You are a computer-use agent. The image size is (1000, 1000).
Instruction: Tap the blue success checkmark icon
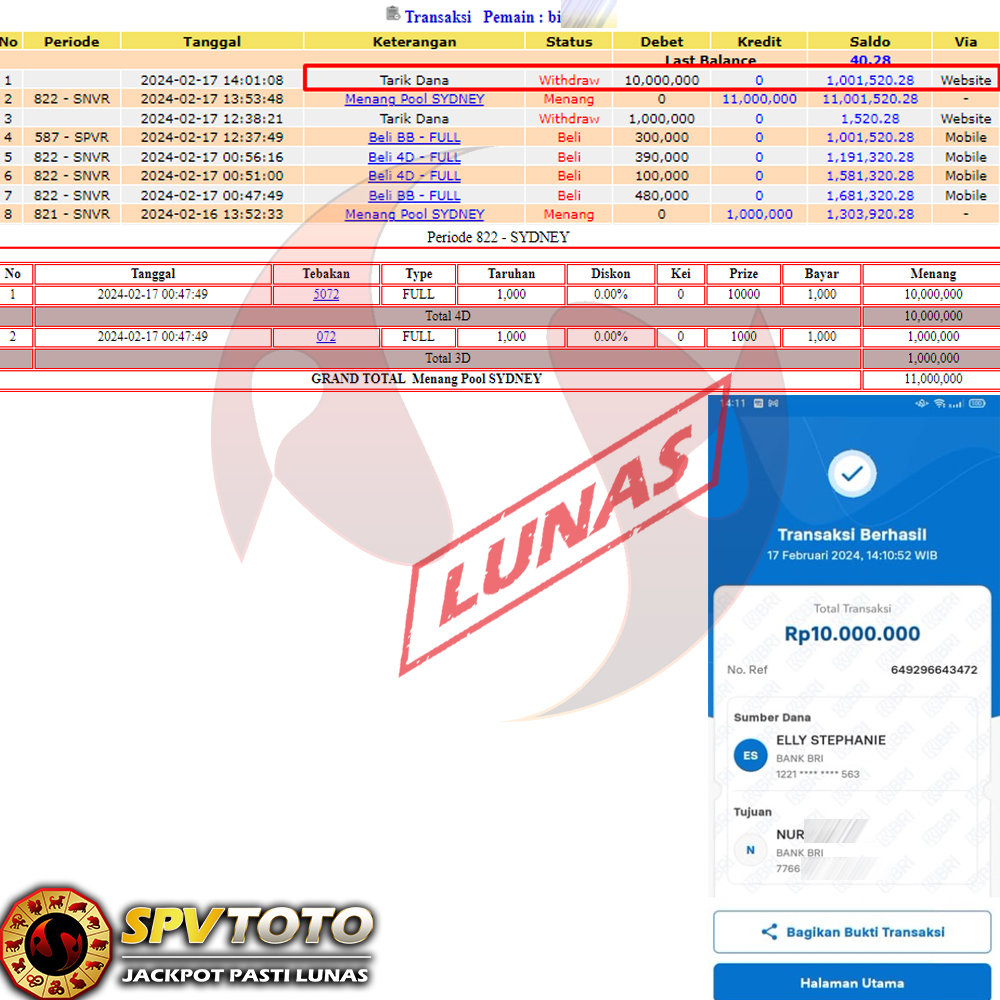point(852,474)
